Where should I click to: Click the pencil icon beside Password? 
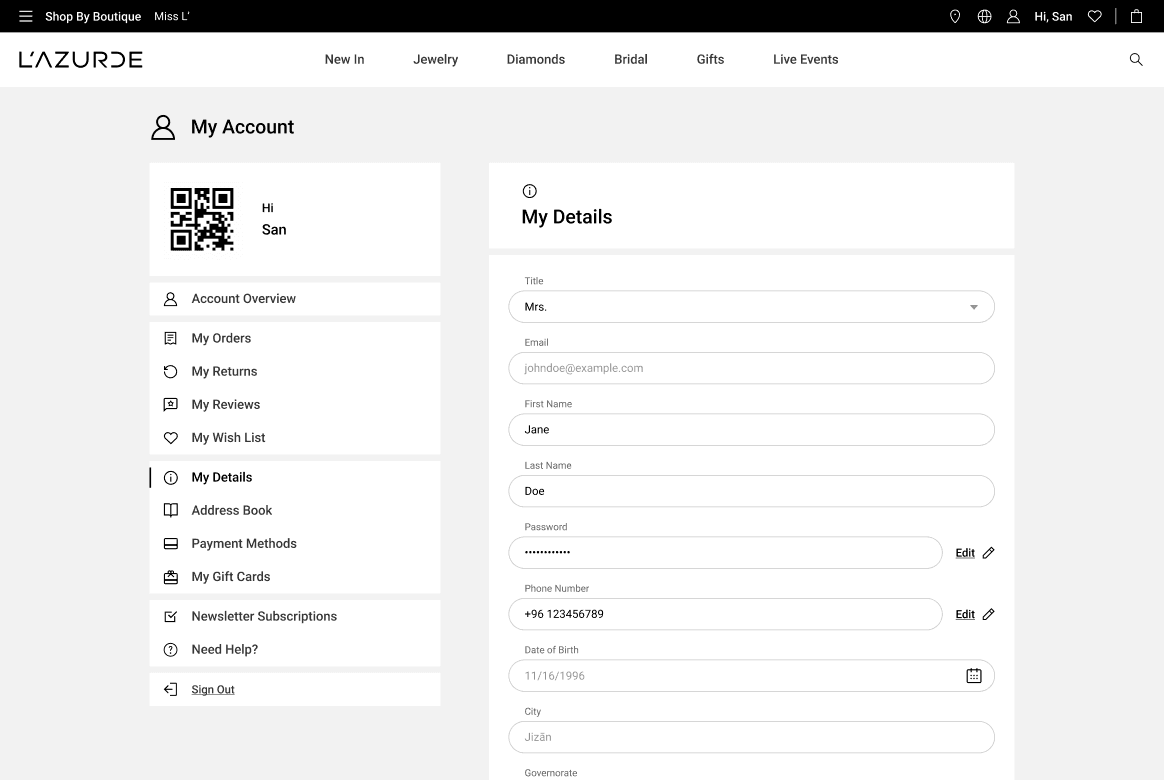988,553
